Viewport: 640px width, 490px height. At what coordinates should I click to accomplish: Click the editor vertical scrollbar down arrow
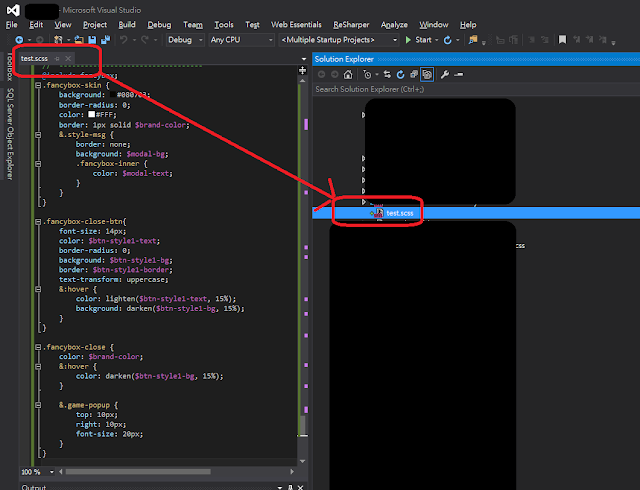tap(302, 461)
